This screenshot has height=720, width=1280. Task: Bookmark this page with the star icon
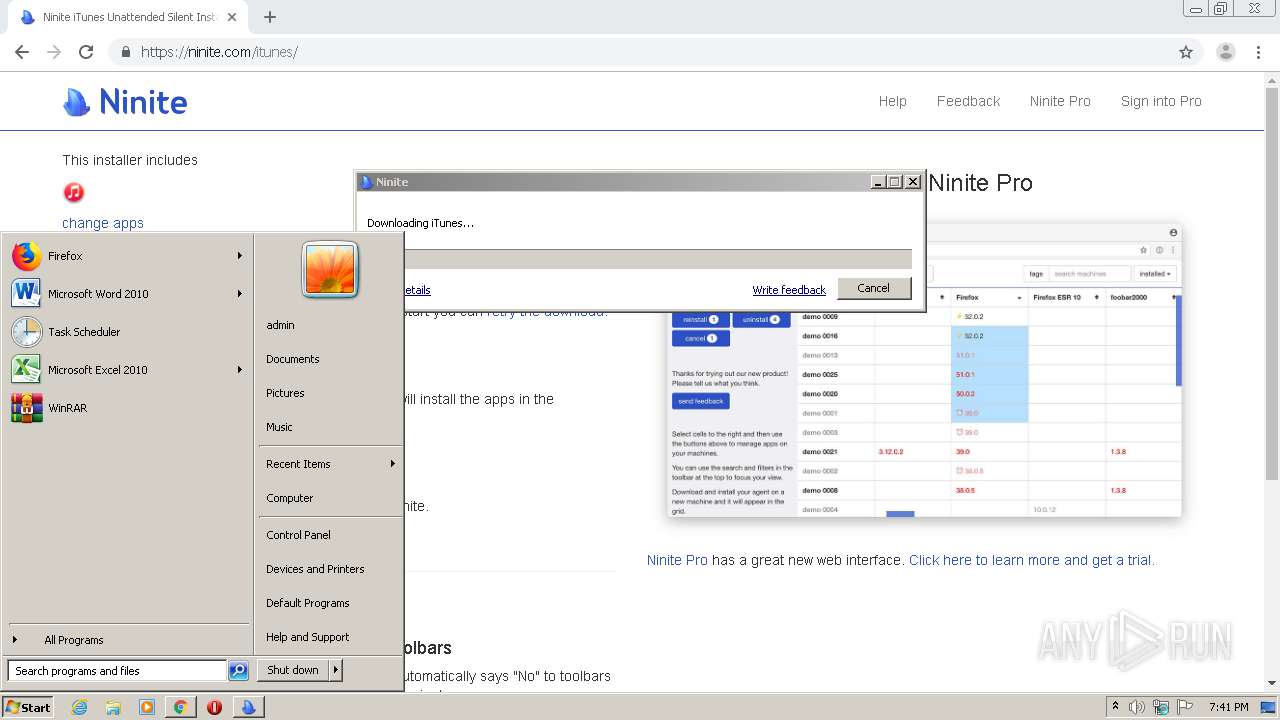pos(1186,52)
